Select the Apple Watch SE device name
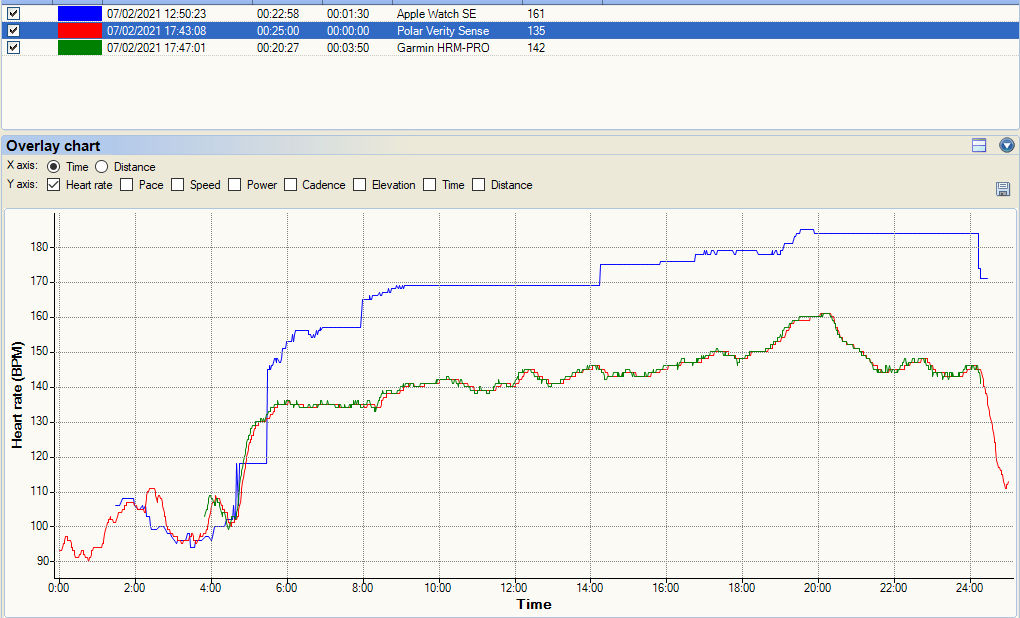Screen dimensions: 1020x618 (436, 14)
